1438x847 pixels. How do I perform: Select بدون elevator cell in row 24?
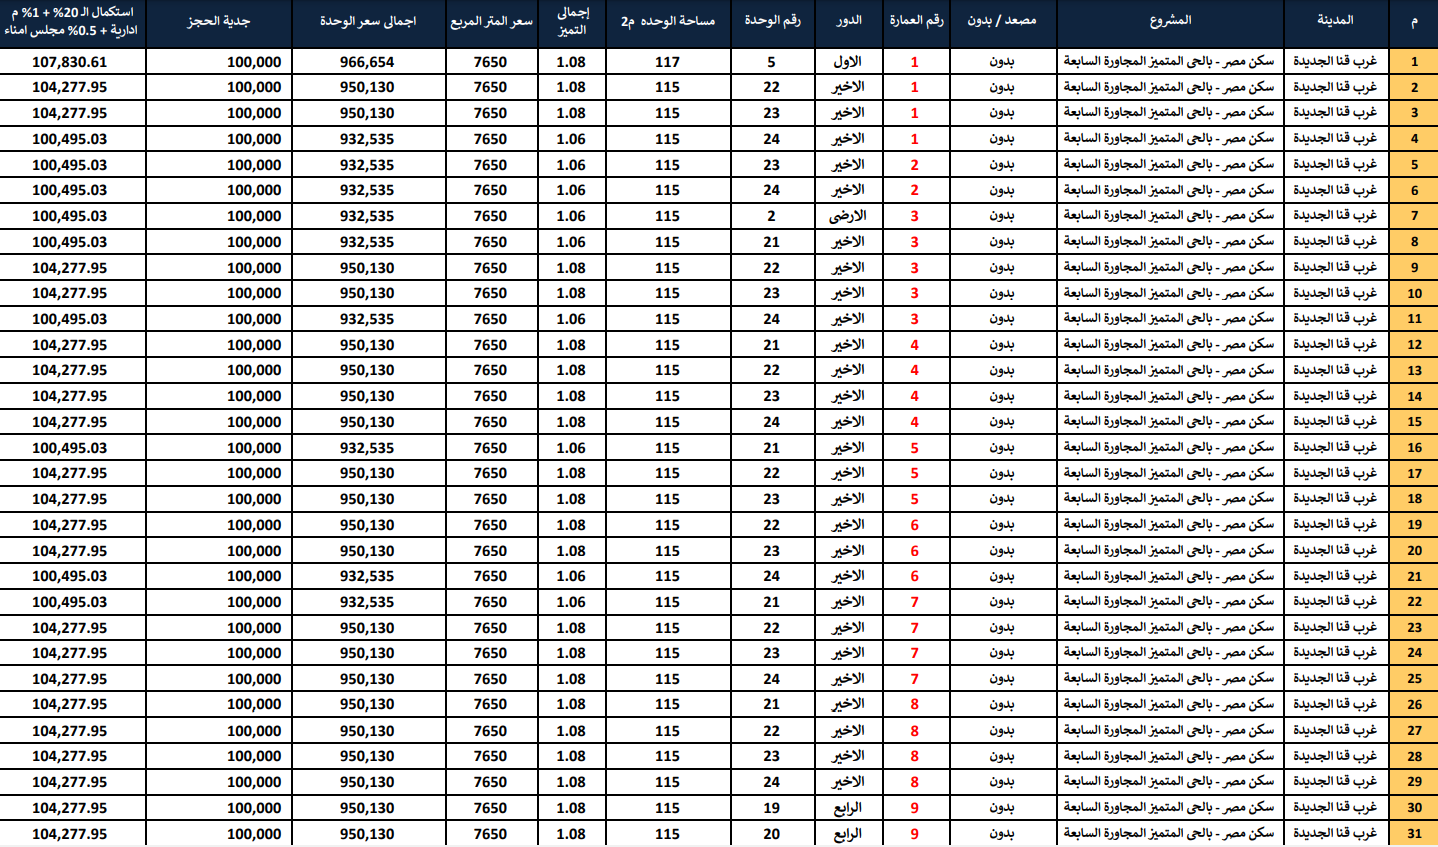pos(1002,653)
